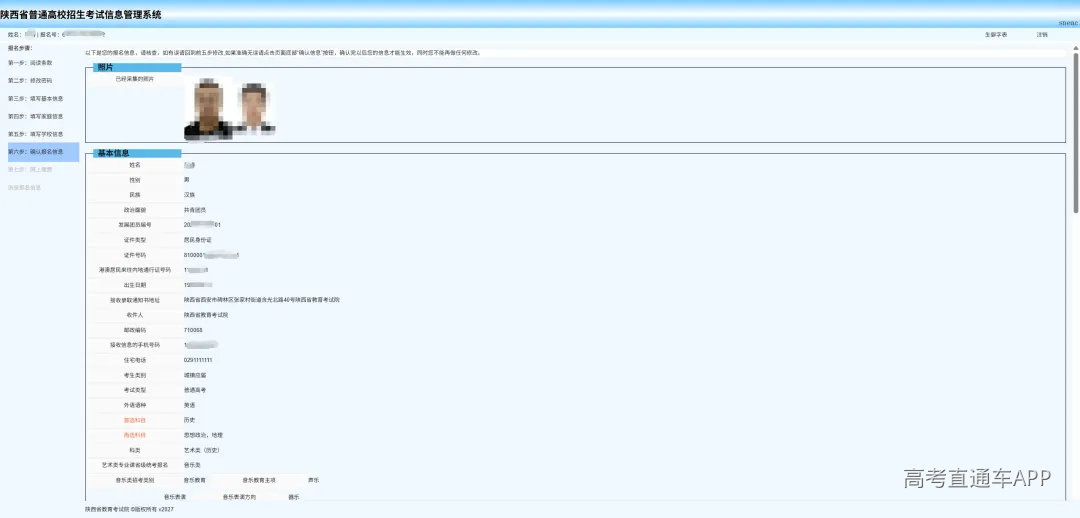Image resolution: width=1080 pixels, height=518 pixels.
Task: Open 第五步 填写学校信息 step
Action: pos(36,134)
